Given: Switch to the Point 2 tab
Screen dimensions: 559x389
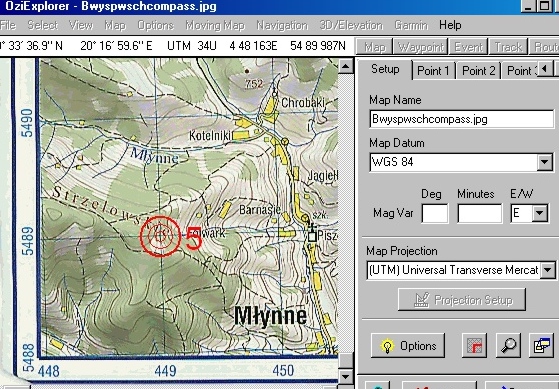Looking at the screenshot, I should (478, 71).
